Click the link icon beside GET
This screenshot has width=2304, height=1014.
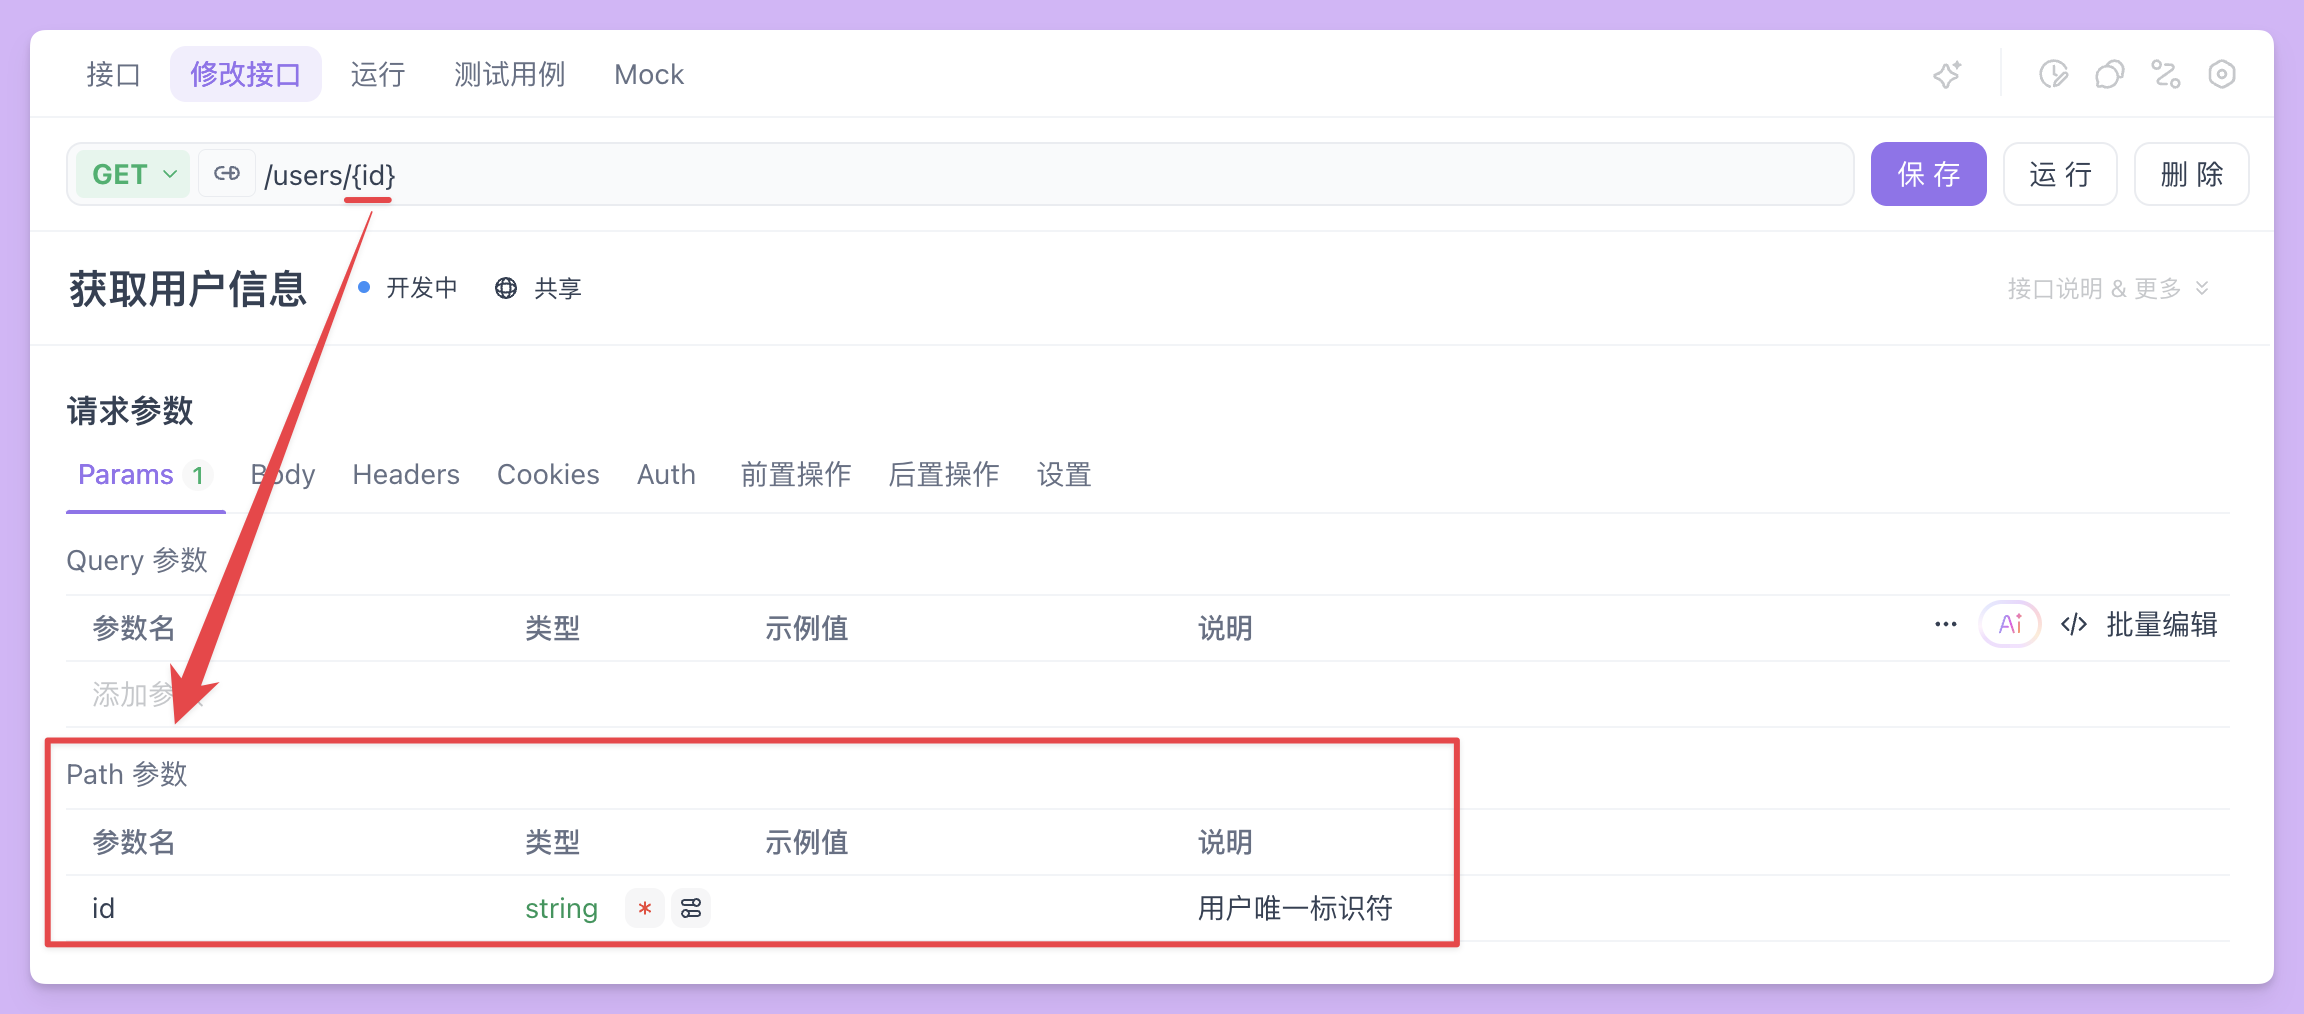tap(227, 174)
